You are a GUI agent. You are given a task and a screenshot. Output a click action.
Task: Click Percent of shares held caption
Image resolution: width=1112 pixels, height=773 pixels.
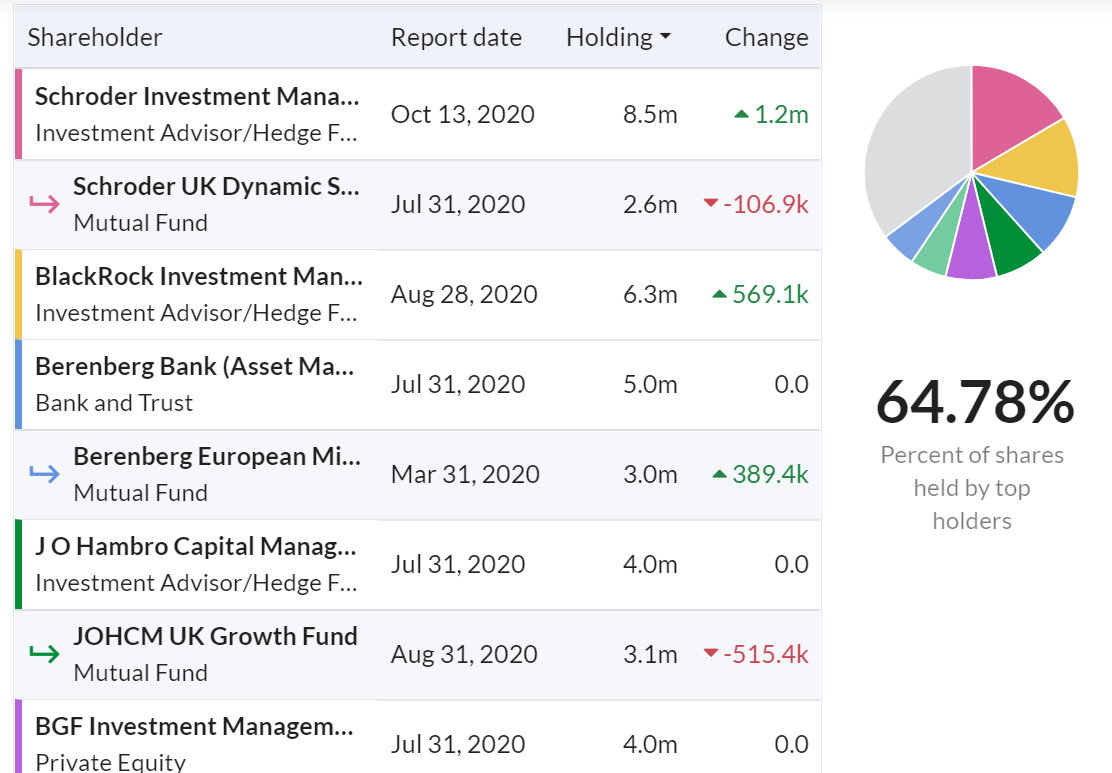click(972, 488)
